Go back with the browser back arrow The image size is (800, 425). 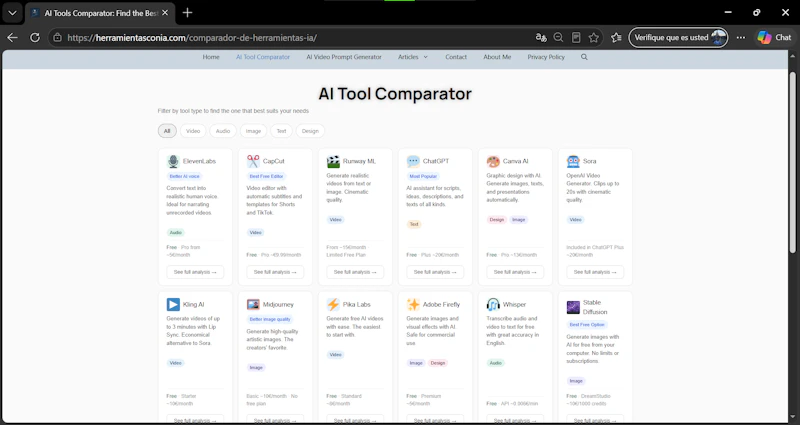[x=12, y=38]
